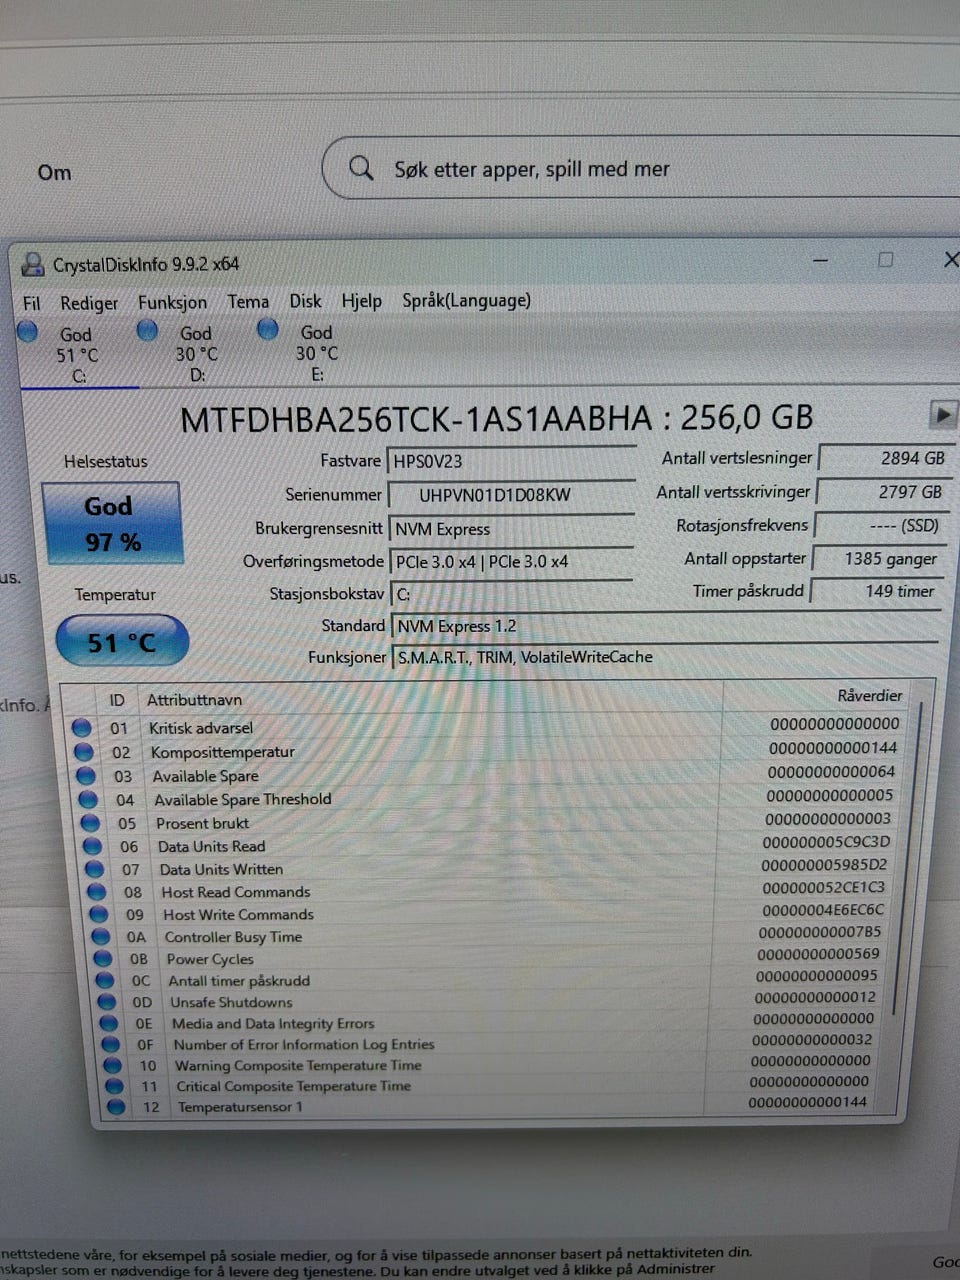Open the Disk menu
The image size is (960, 1280).
point(305,301)
